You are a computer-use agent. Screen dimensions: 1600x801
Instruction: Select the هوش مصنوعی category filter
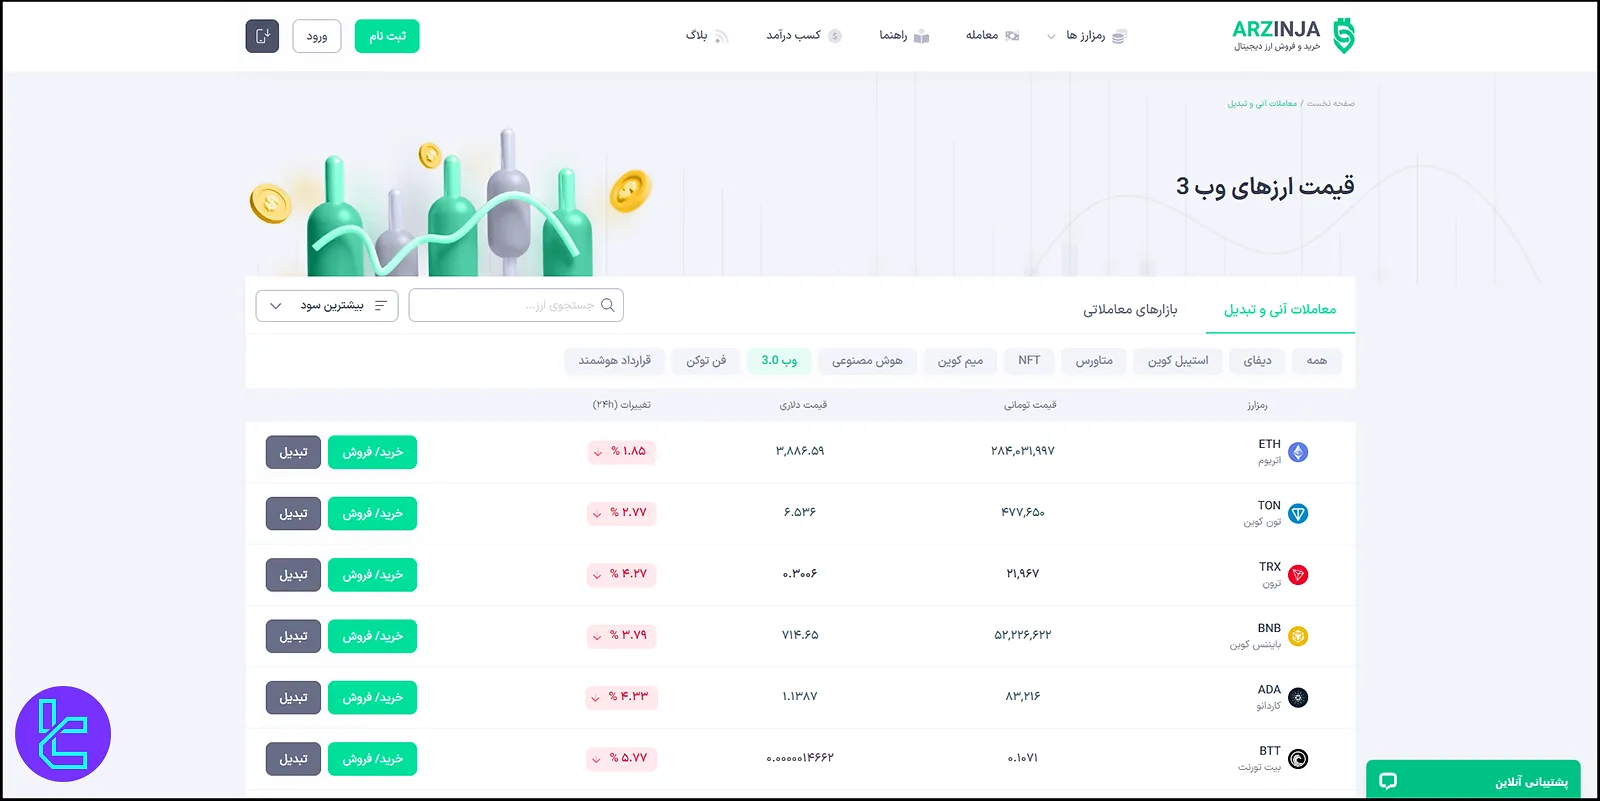(x=867, y=361)
